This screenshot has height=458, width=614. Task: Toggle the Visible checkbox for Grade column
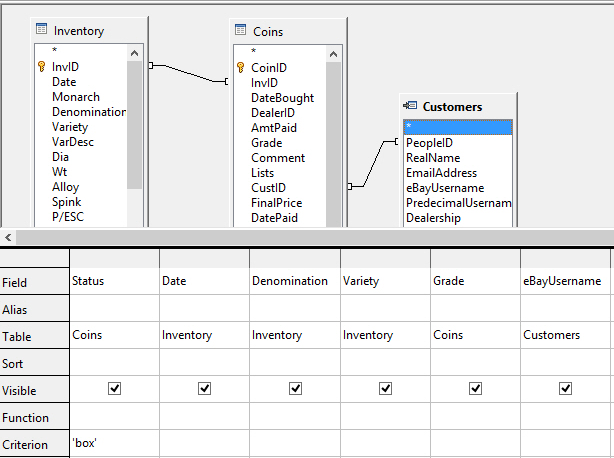point(475,389)
